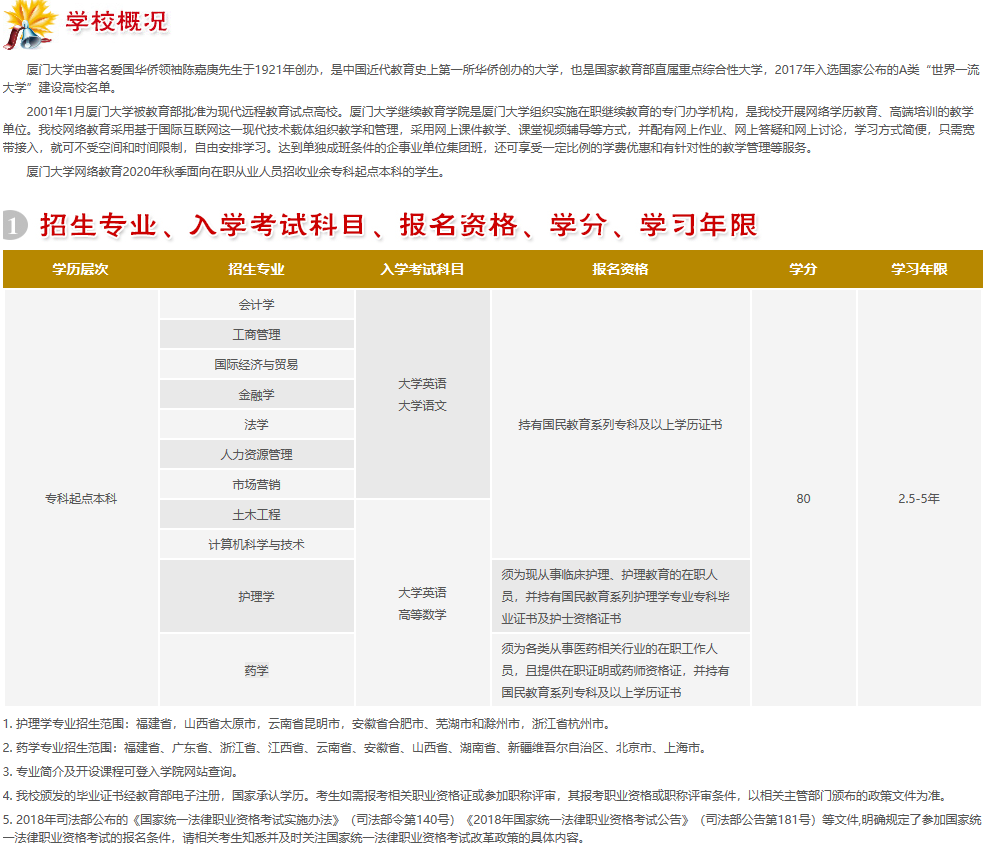985x851 pixels.
Task: Click note 2 about 药学专业招生范围
Action: [x=356, y=747]
